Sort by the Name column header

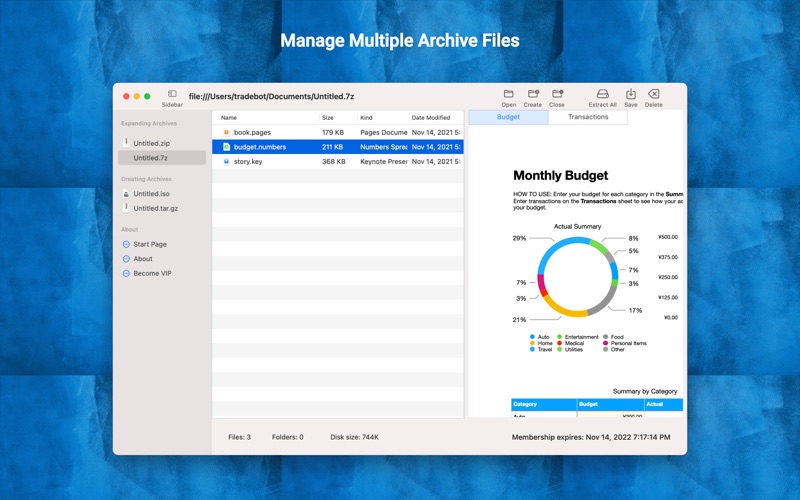[x=229, y=117]
